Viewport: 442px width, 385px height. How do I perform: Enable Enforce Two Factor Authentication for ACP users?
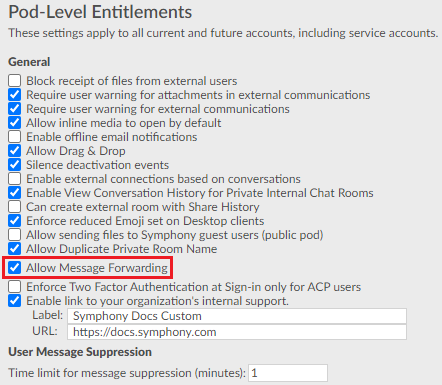point(15,287)
